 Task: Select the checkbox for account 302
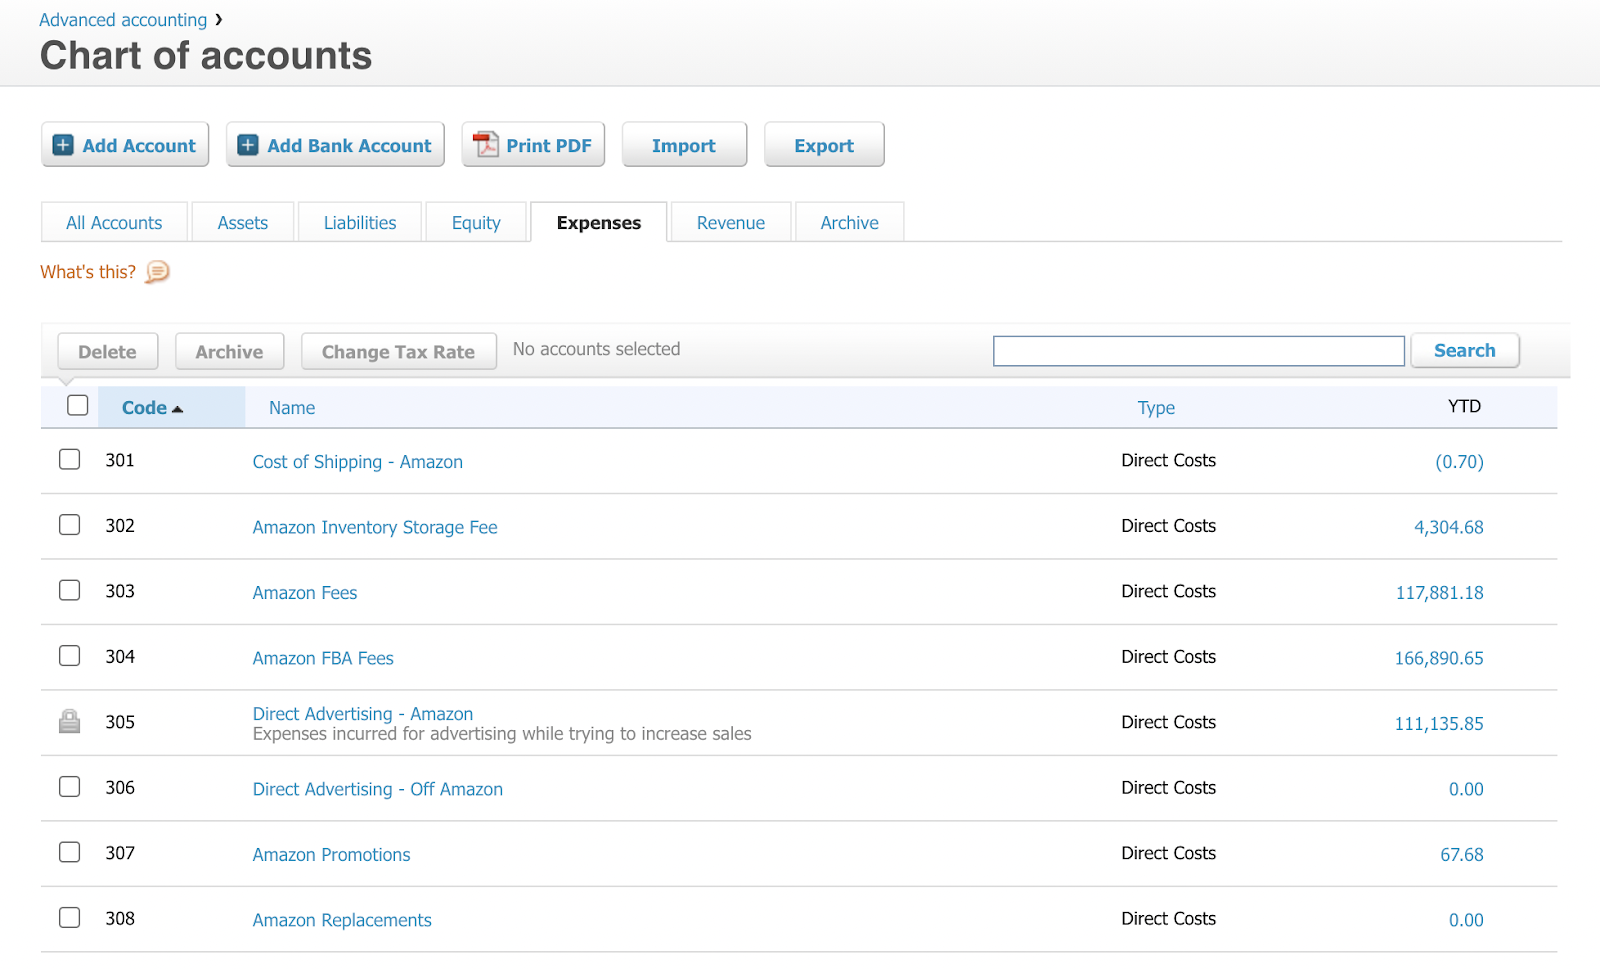point(69,525)
